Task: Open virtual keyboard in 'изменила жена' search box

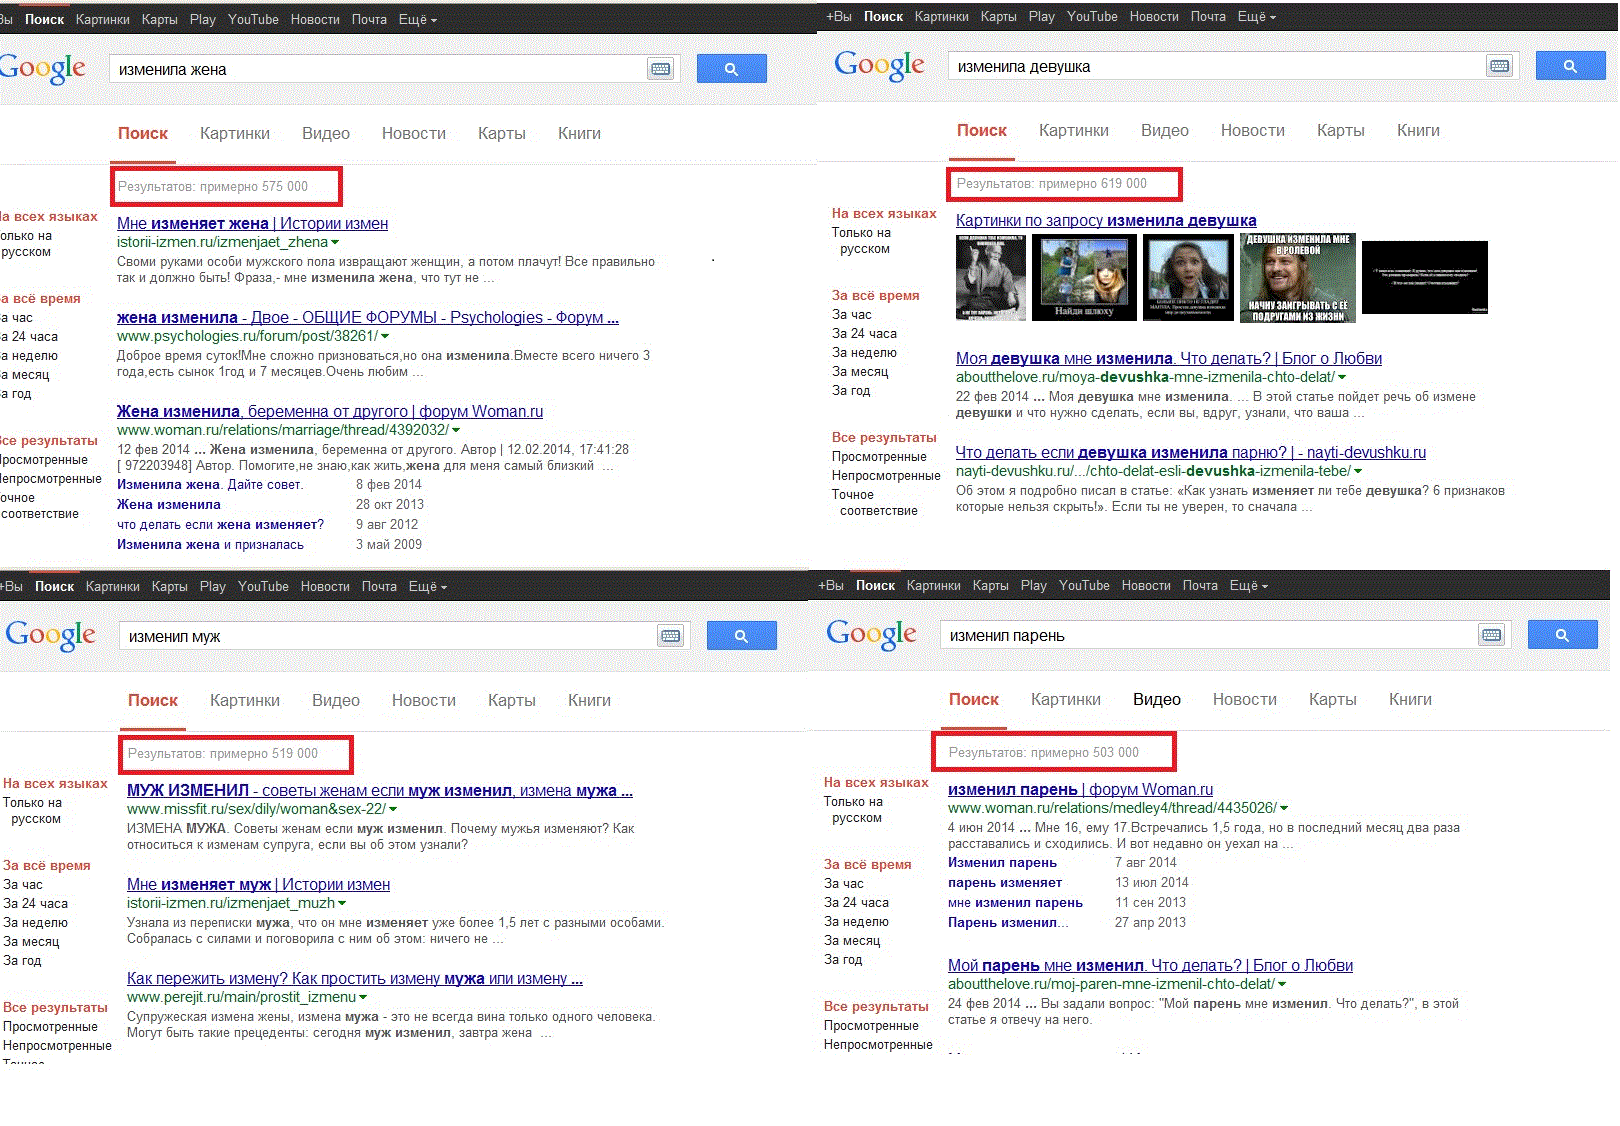Action: [x=660, y=69]
